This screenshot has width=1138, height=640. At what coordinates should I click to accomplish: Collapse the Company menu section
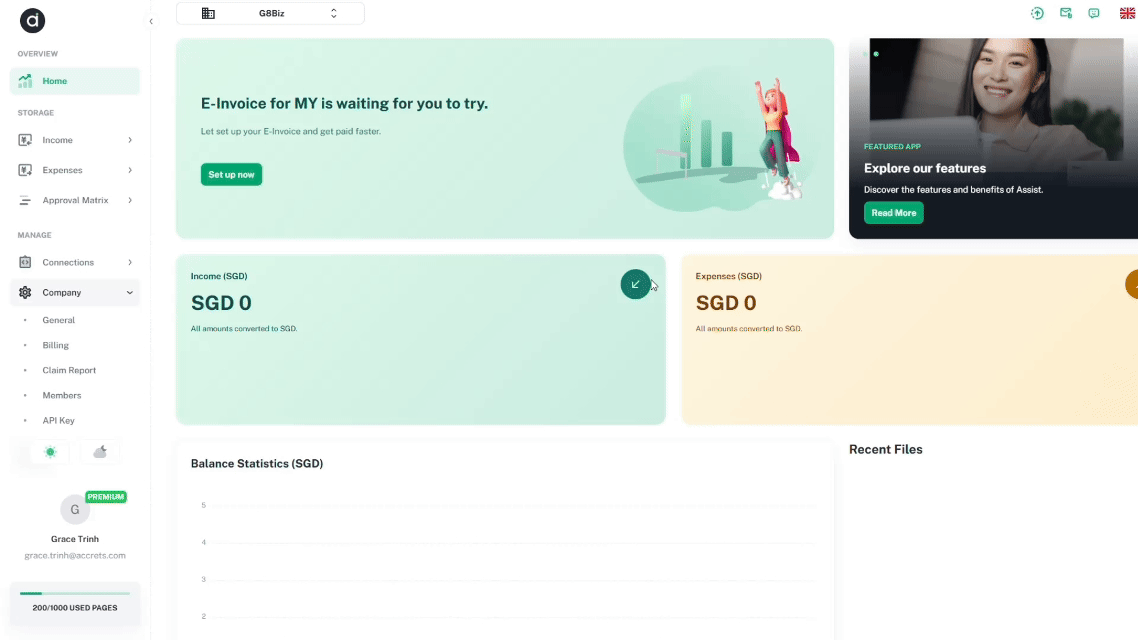[x=75, y=292]
